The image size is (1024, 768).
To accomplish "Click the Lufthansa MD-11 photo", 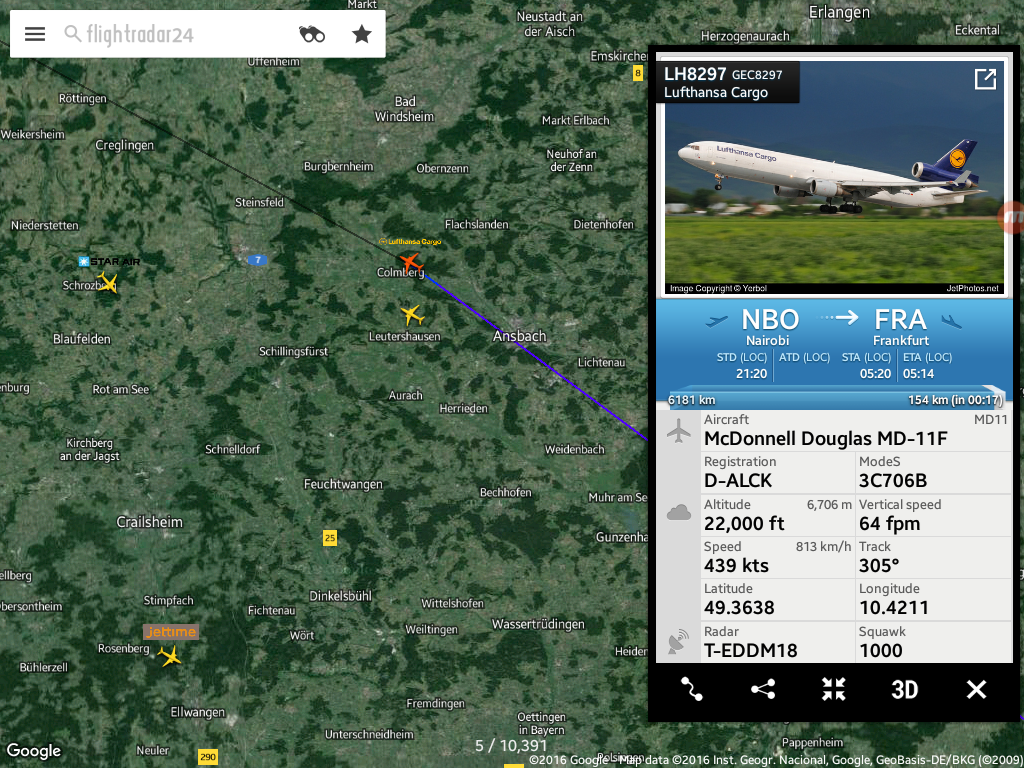I will pyautogui.click(x=834, y=178).
